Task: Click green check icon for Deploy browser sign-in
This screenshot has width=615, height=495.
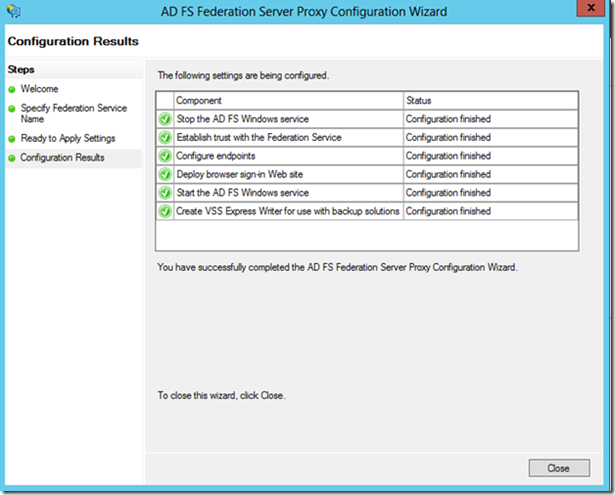Action: tap(165, 174)
